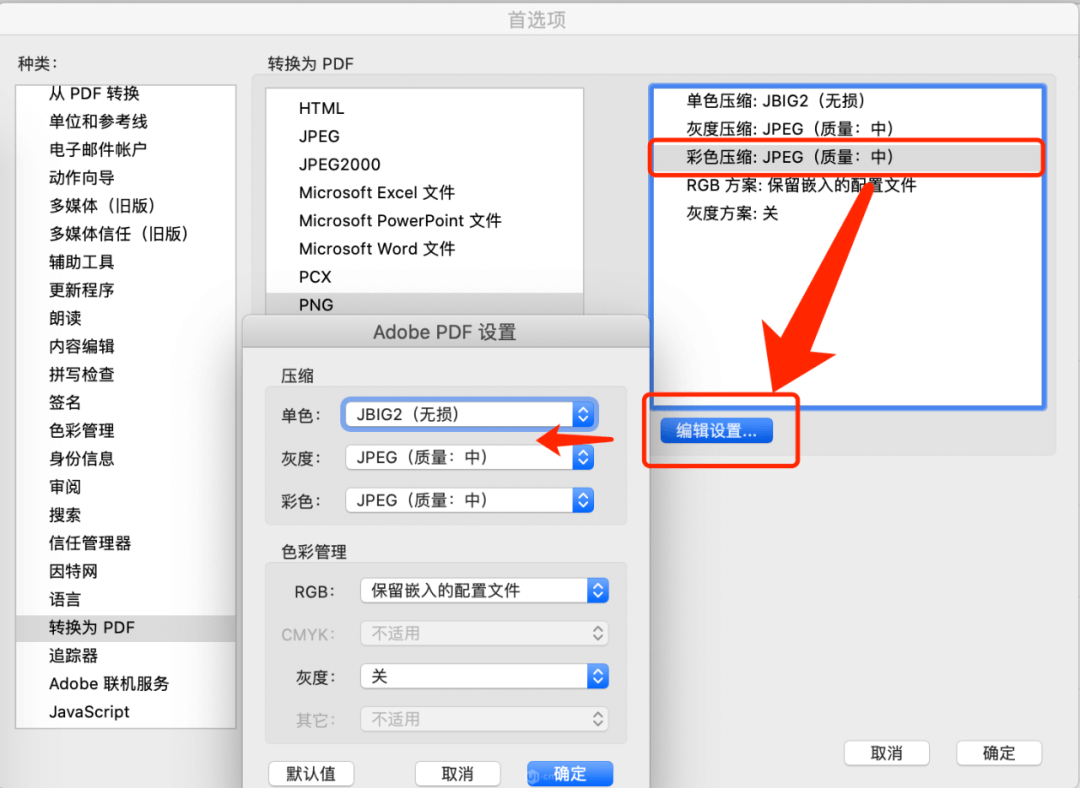Image resolution: width=1080 pixels, height=788 pixels.
Task: Select JavaScript category
Action: (126, 712)
